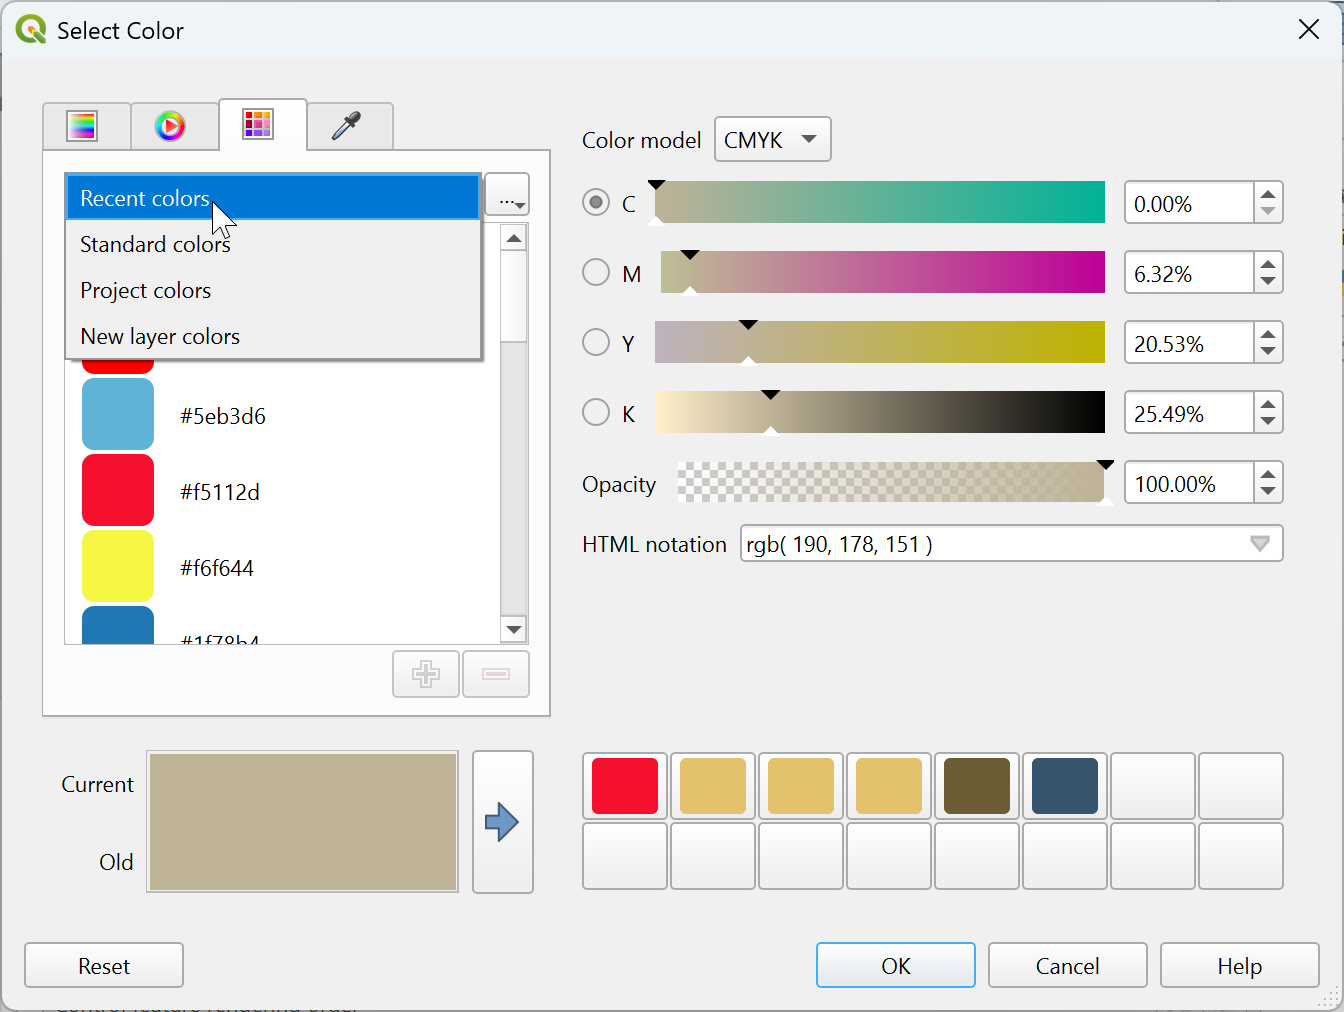1344x1012 pixels.
Task: Open the color swatches tab
Action: [x=261, y=125]
